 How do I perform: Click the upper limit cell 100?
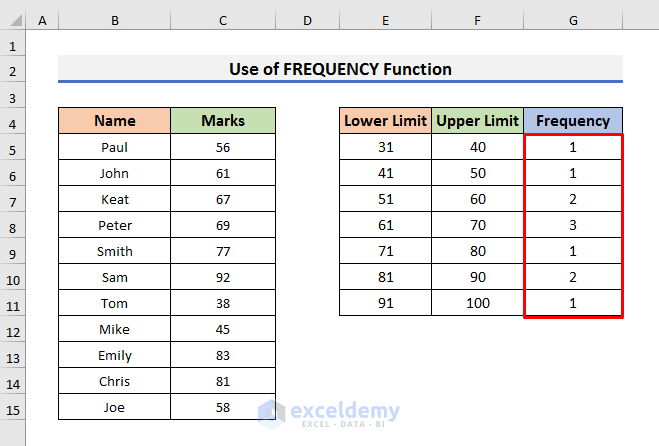477,303
